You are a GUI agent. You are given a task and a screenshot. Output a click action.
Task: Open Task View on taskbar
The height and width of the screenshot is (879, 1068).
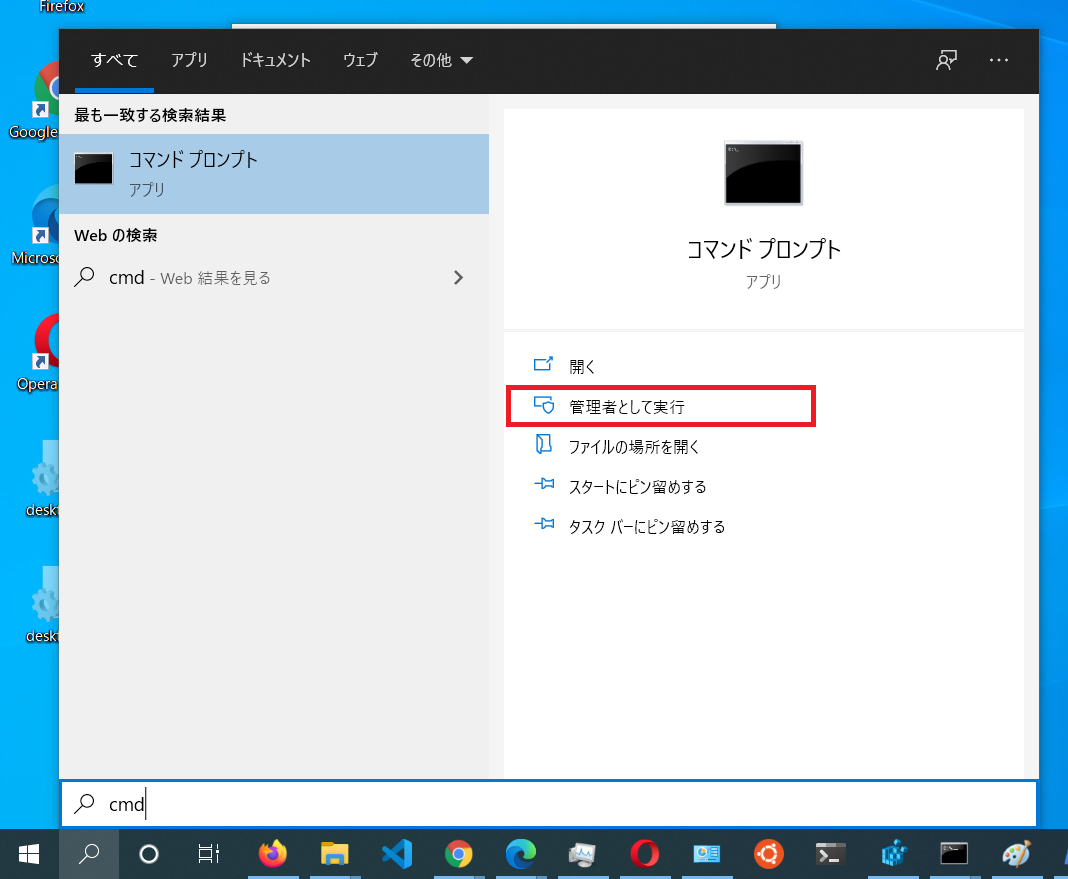pyautogui.click(x=208, y=854)
